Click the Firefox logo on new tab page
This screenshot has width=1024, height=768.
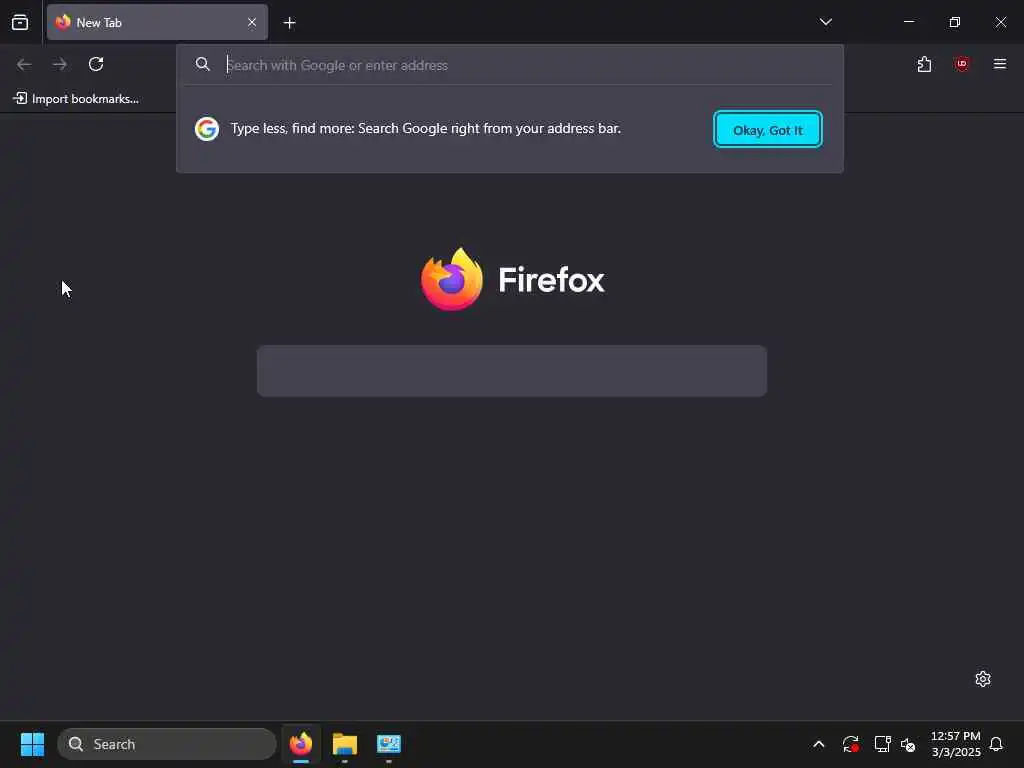513,279
